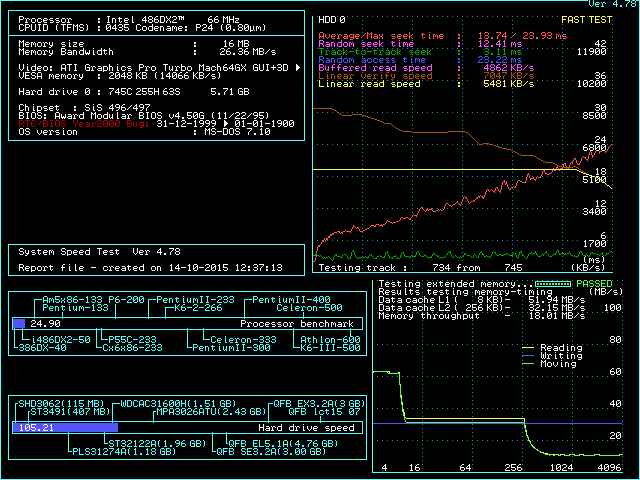Click the Ver 4.78 text in top corner
This screenshot has height=480, width=640.
pyautogui.click(x=614, y=4)
